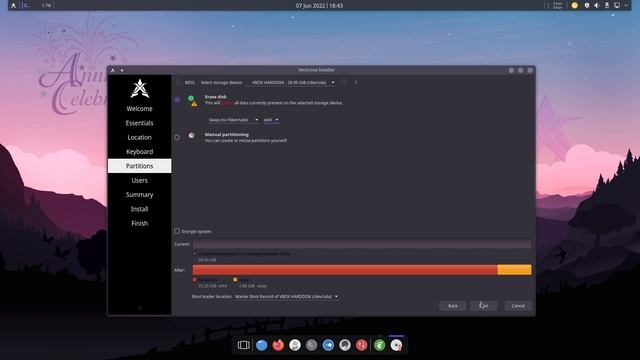Expand hidden system tray icons arrow

click(x=627, y=5)
